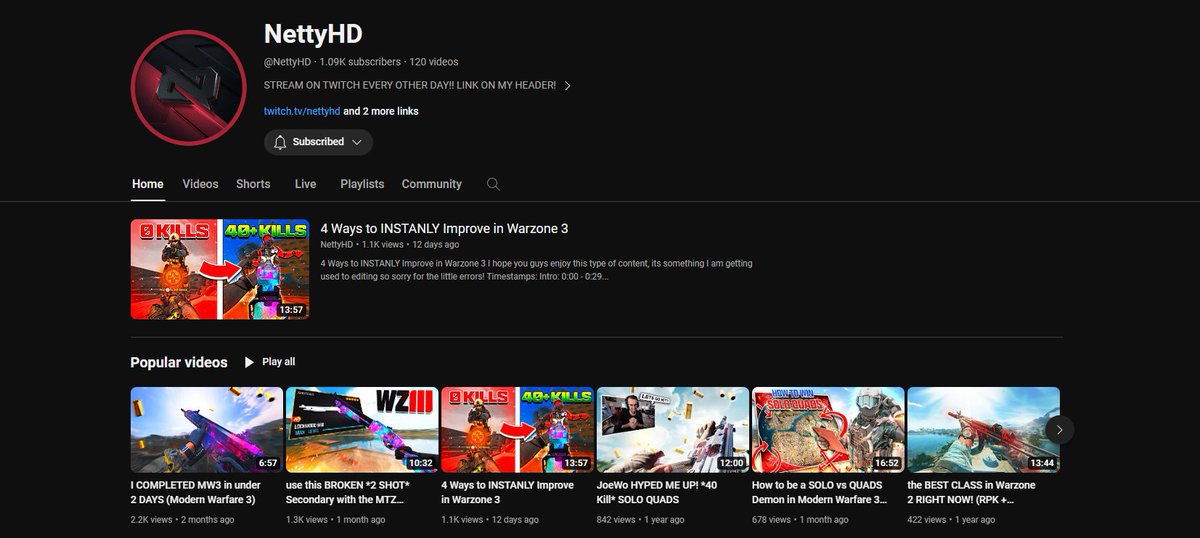Click the channel description 'STREAM ON TWITCH EVERY OTHER DAY!!'
This screenshot has height=538, width=1200.
pos(410,86)
